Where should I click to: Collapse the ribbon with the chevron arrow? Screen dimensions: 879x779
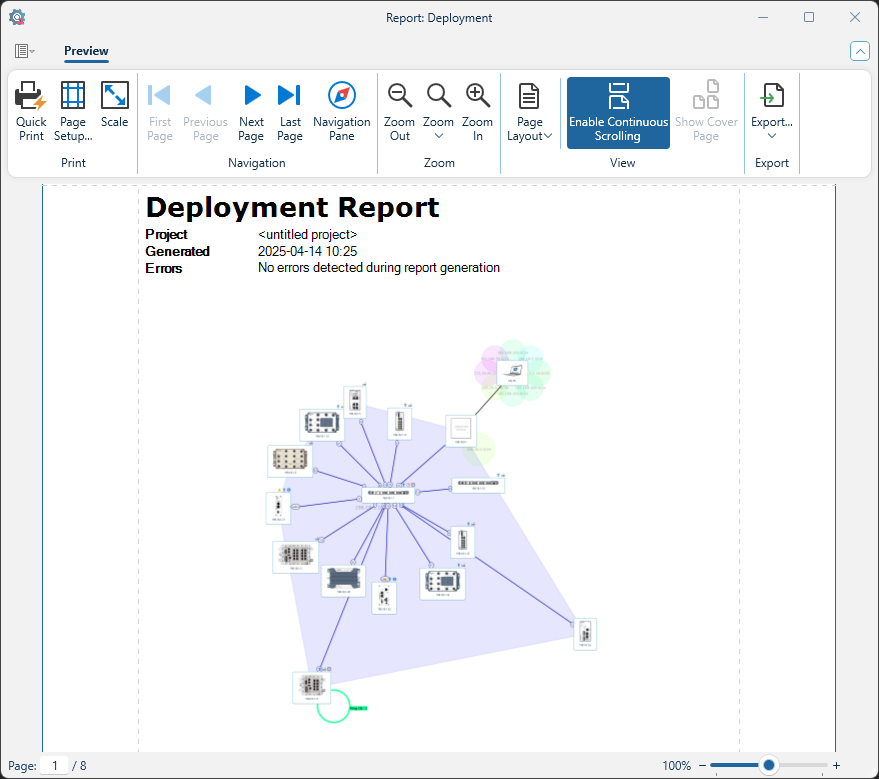[x=859, y=50]
